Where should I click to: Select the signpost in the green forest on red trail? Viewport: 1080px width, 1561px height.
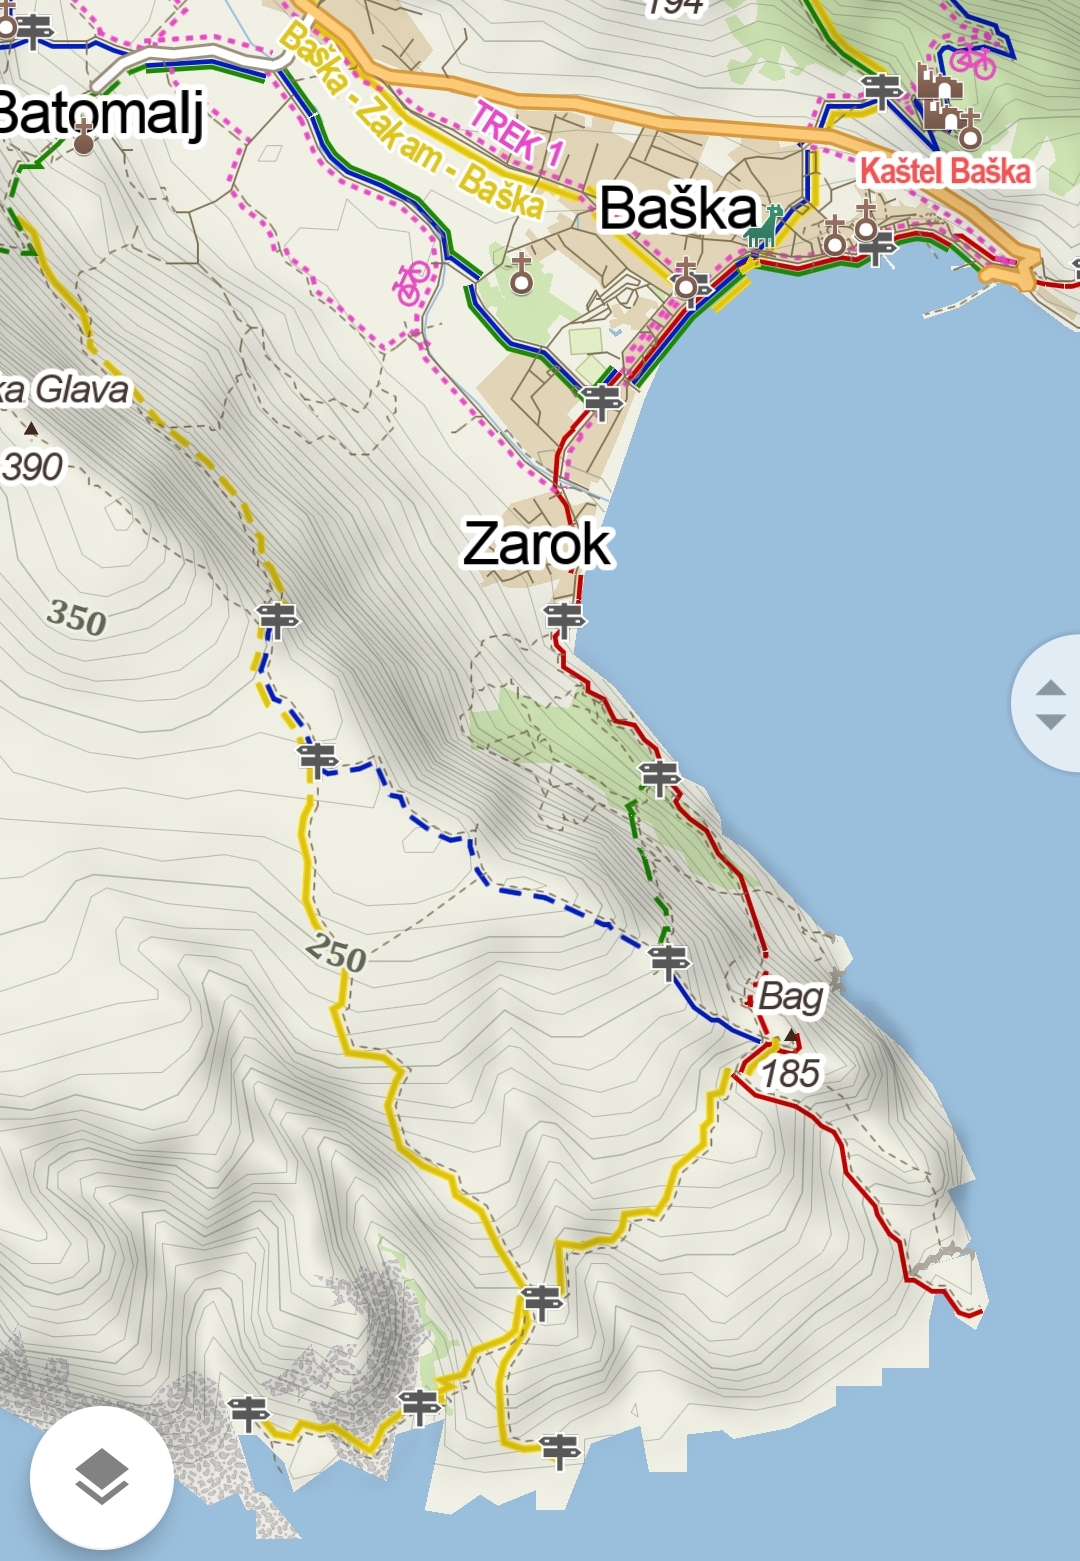(x=660, y=777)
